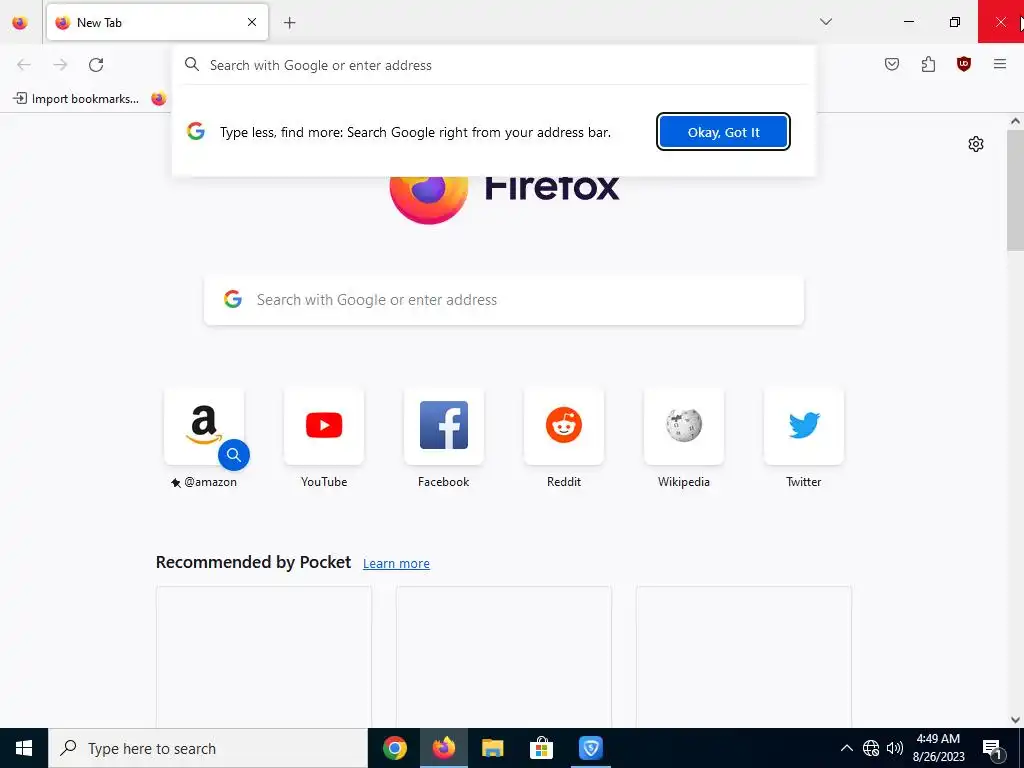Click the scrollbar up arrow

pos(1015,121)
